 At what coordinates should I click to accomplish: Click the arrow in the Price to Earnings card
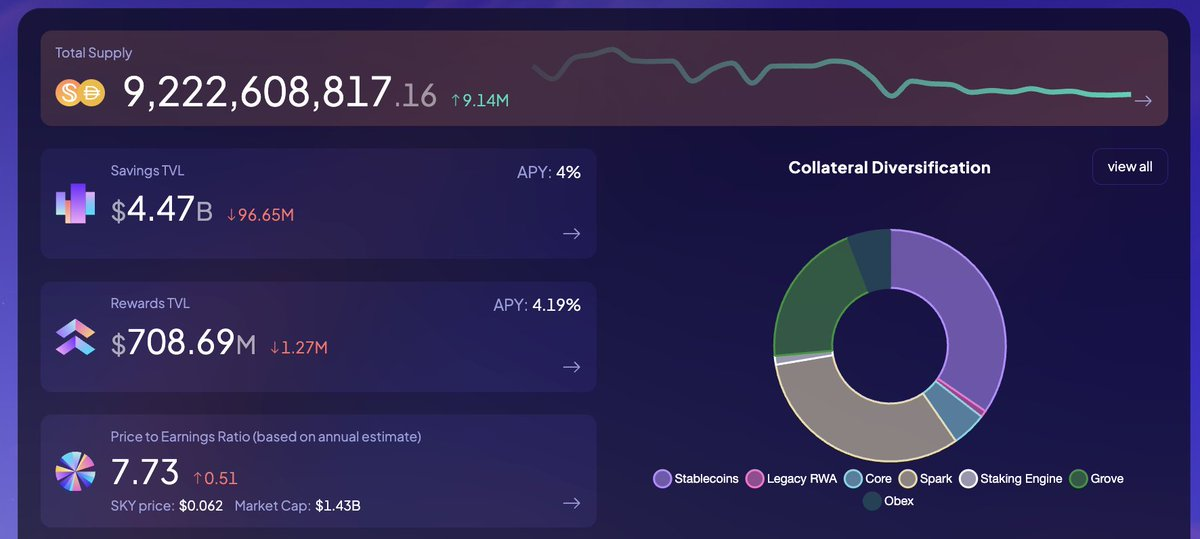pos(571,503)
